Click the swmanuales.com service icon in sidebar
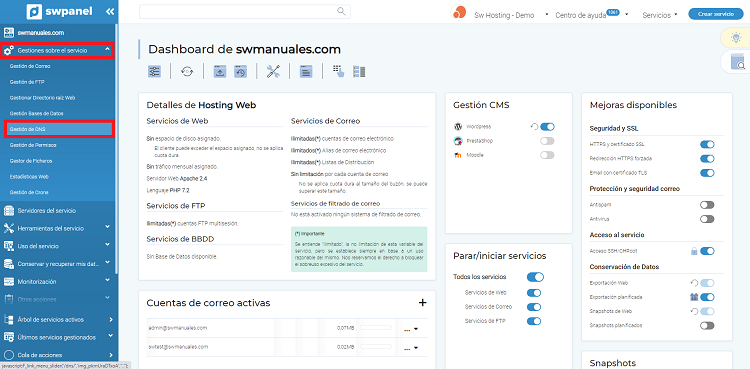 (9, 33)
